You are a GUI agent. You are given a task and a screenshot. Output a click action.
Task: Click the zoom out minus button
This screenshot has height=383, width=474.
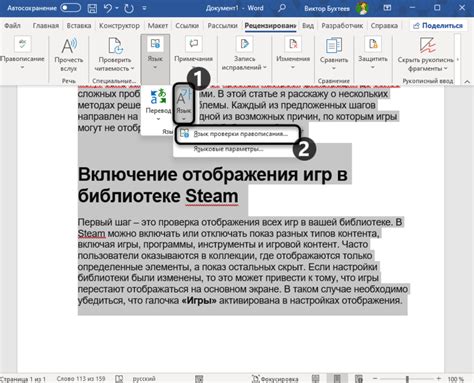375,379
